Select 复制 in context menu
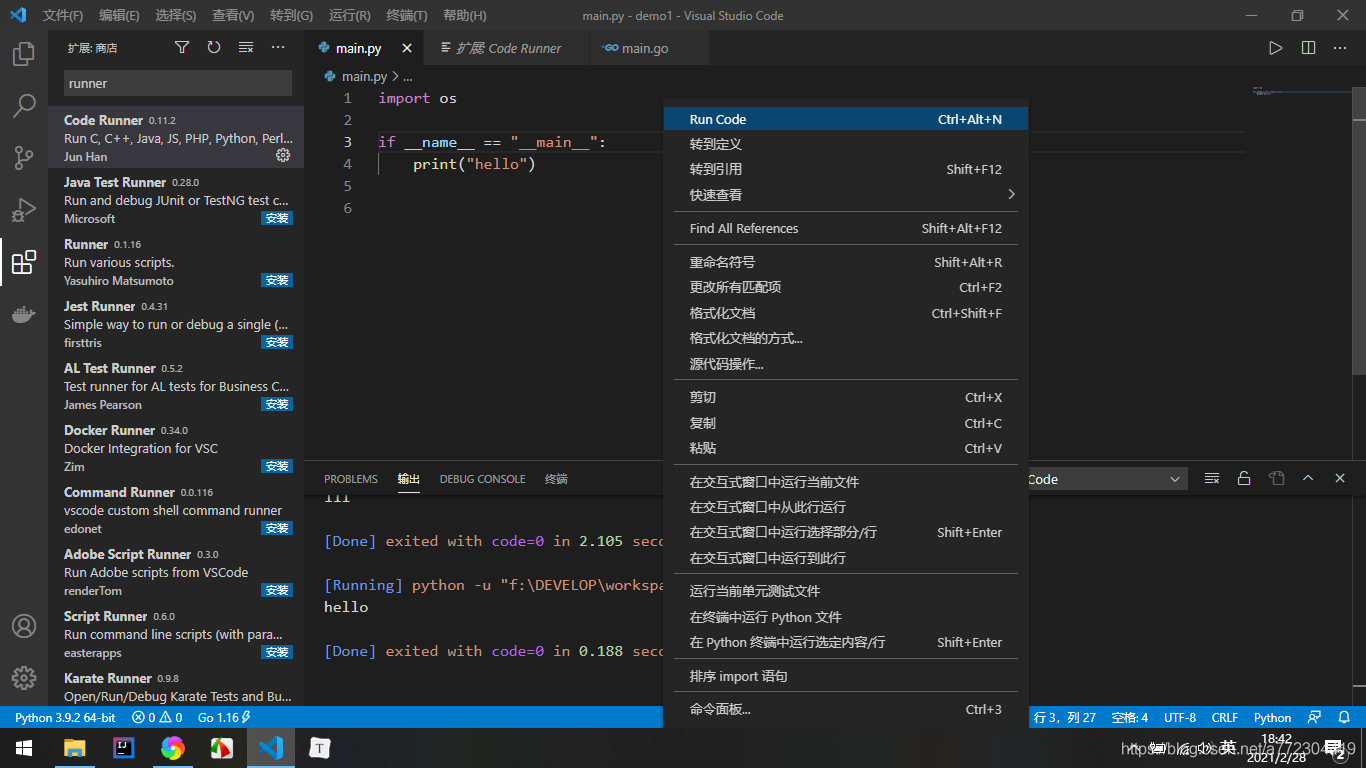This screenshot has width=1366, height=768. [x=845, y=423]
